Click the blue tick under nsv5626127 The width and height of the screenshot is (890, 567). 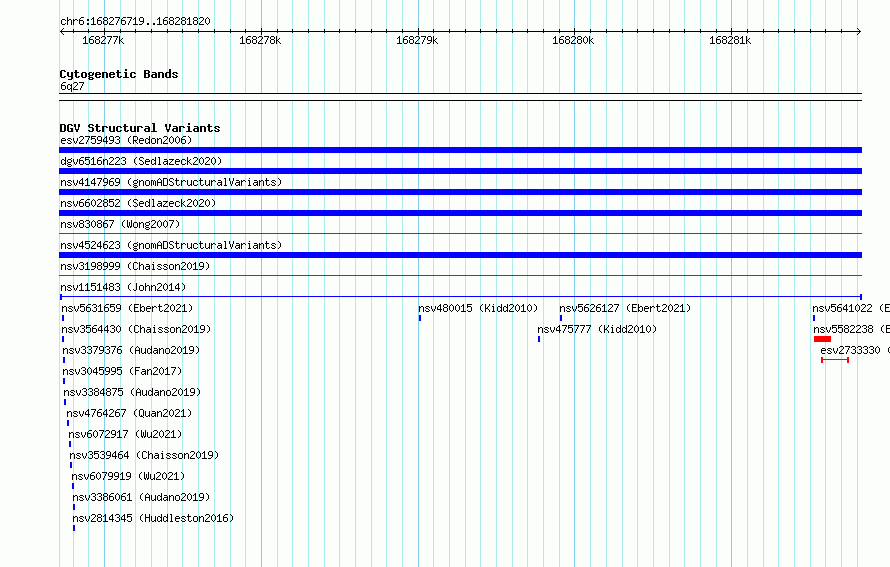tap(561, 318)
